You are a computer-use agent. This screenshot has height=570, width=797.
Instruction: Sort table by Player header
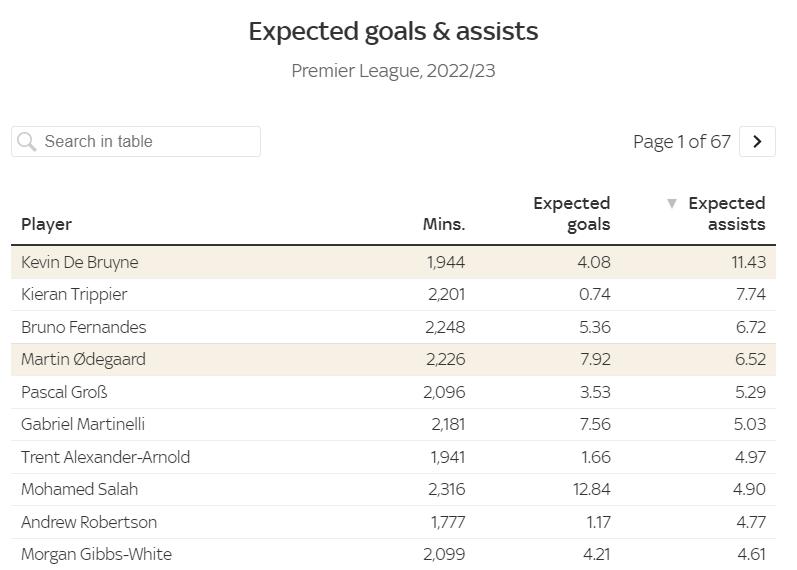point(47,224)
